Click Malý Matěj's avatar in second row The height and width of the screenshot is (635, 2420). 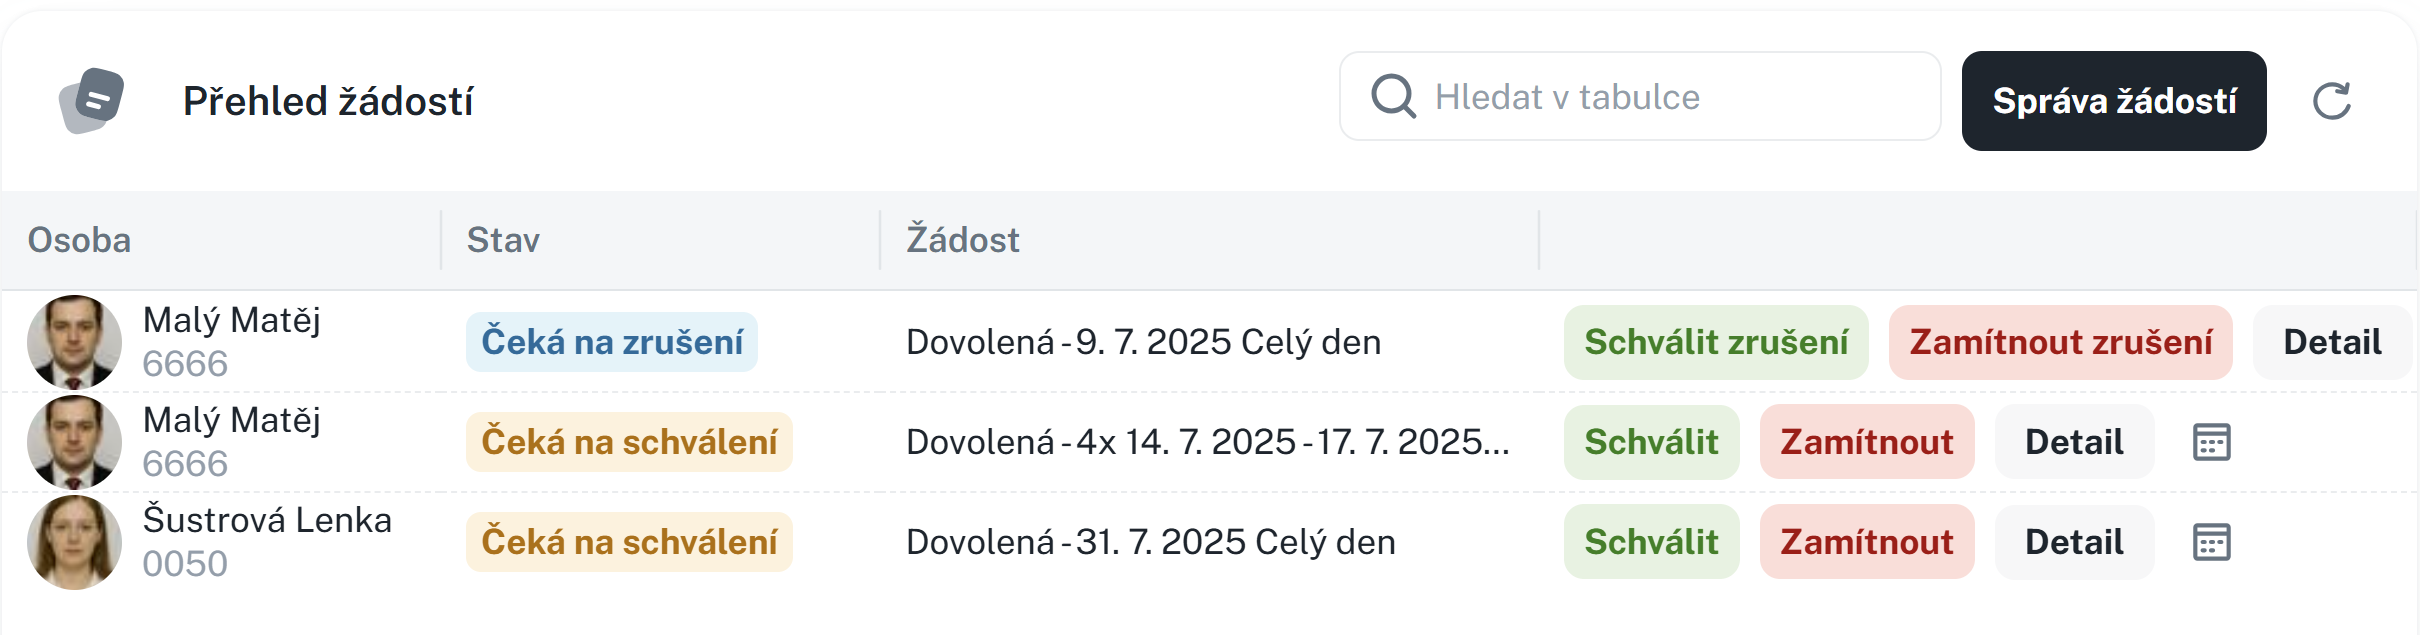(x=74, y=442)
